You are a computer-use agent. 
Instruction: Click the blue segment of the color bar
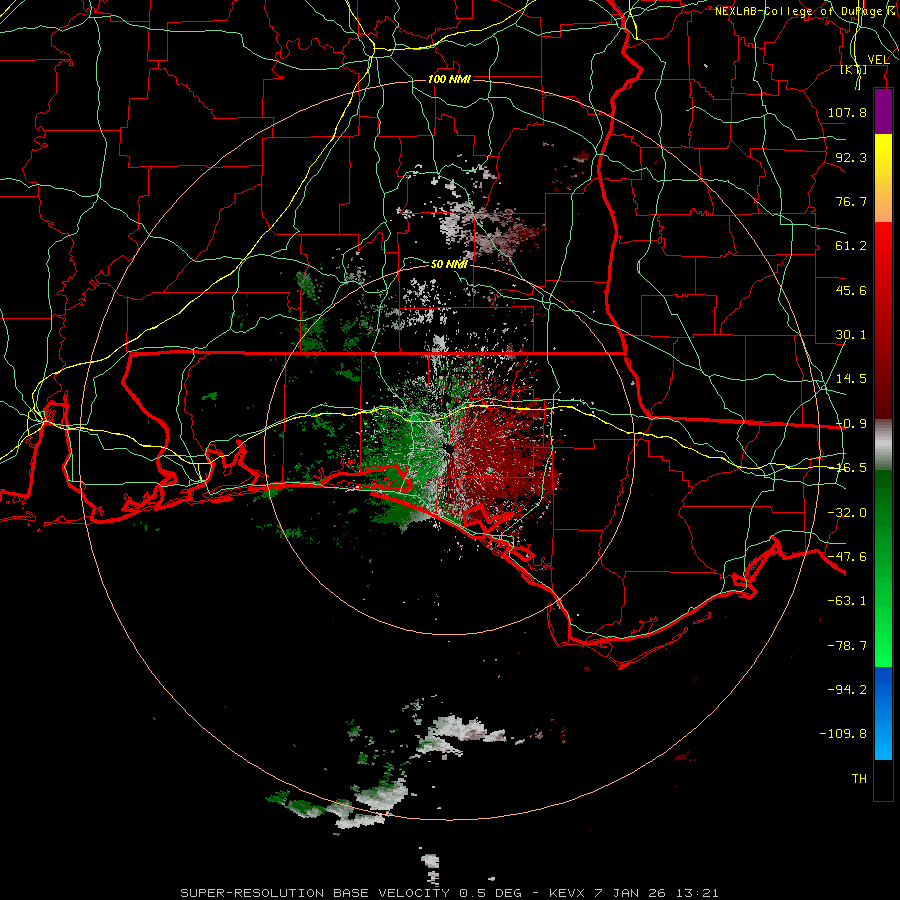(x=883, y=713)
